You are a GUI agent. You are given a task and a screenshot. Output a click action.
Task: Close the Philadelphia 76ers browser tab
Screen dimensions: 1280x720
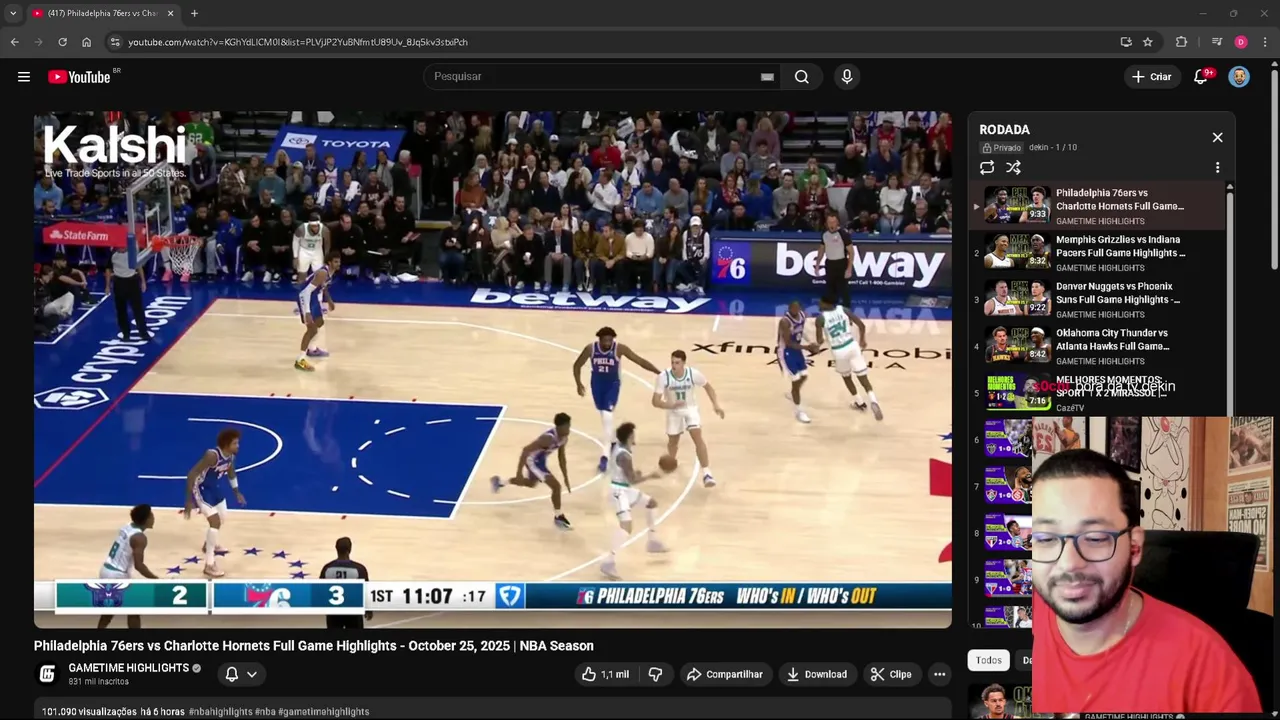(x=170, y=13)
